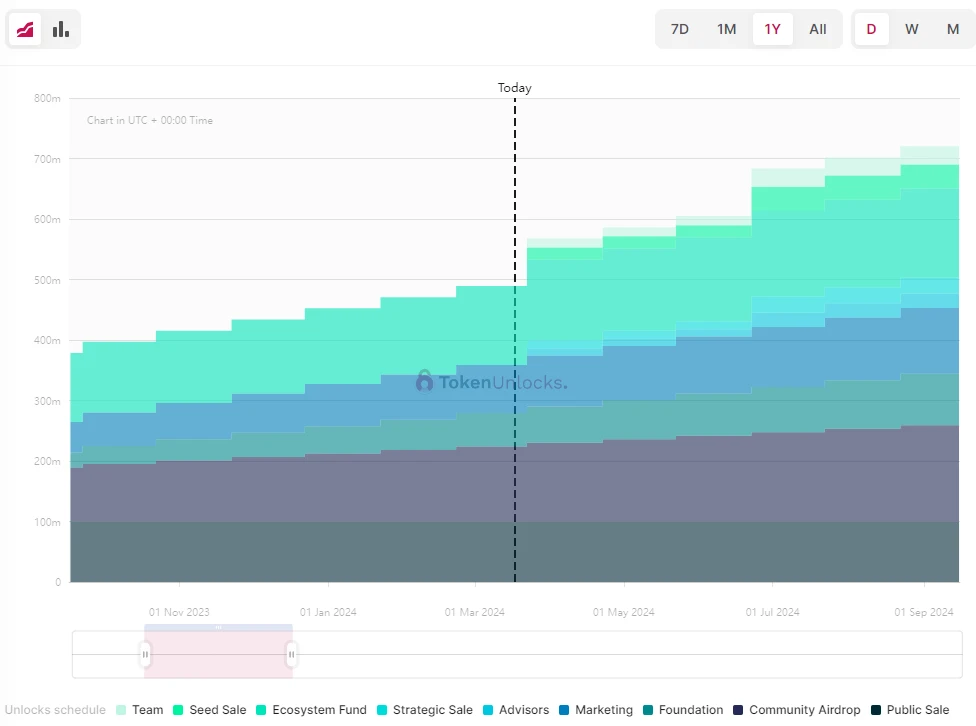Click the Public Sale legend color square
Screen dimensions: 976x726
[x=879, y=710]
